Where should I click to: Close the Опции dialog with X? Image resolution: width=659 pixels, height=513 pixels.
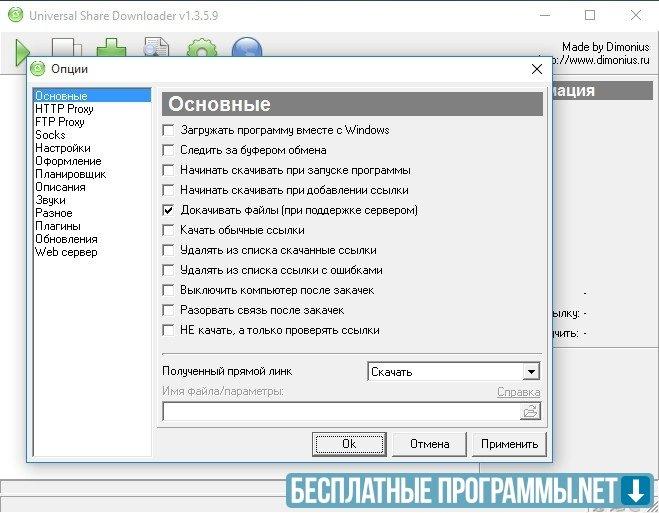[x=537, y=69]
